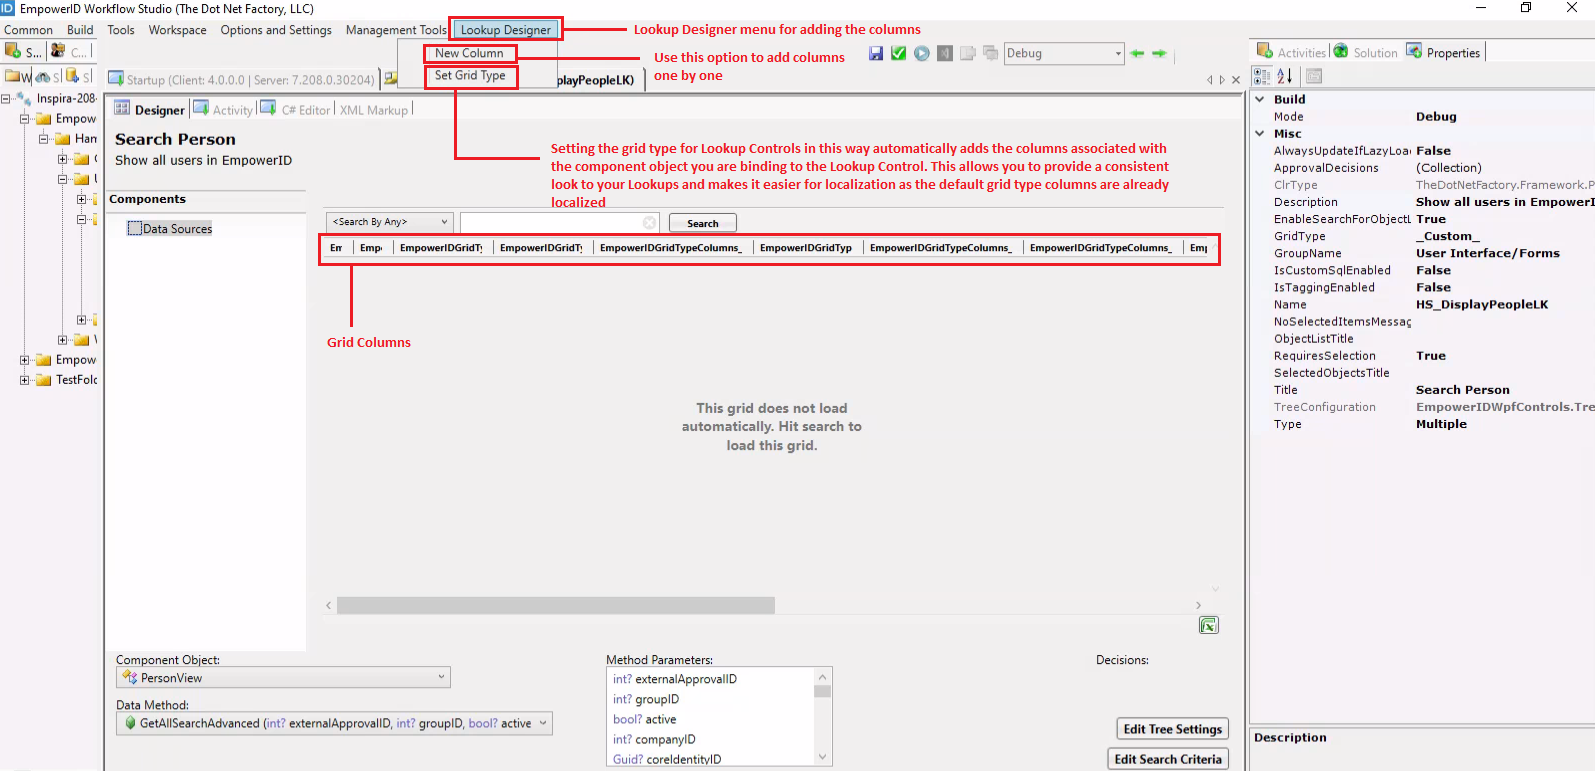Screen dimensions: 1595x771
Task: Click the Search button
Action: [703, 223]
